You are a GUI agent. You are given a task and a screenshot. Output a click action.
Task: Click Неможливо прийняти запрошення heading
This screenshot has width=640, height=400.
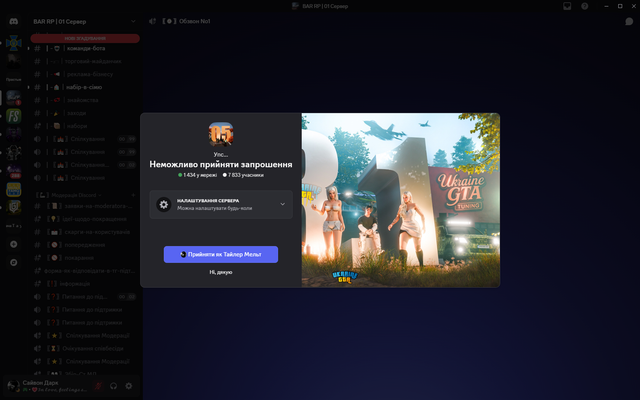tap(221, 164)
